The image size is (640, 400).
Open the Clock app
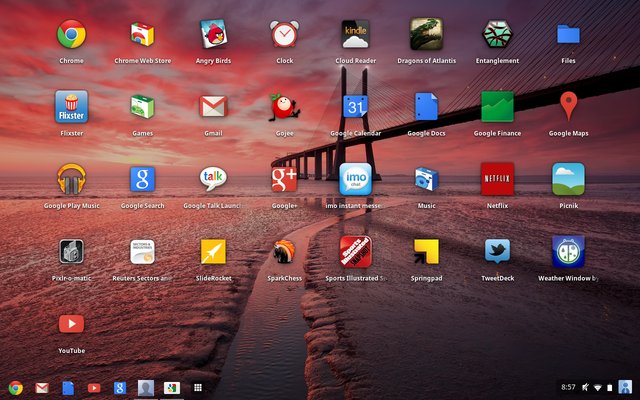click(x=284, y=34)
